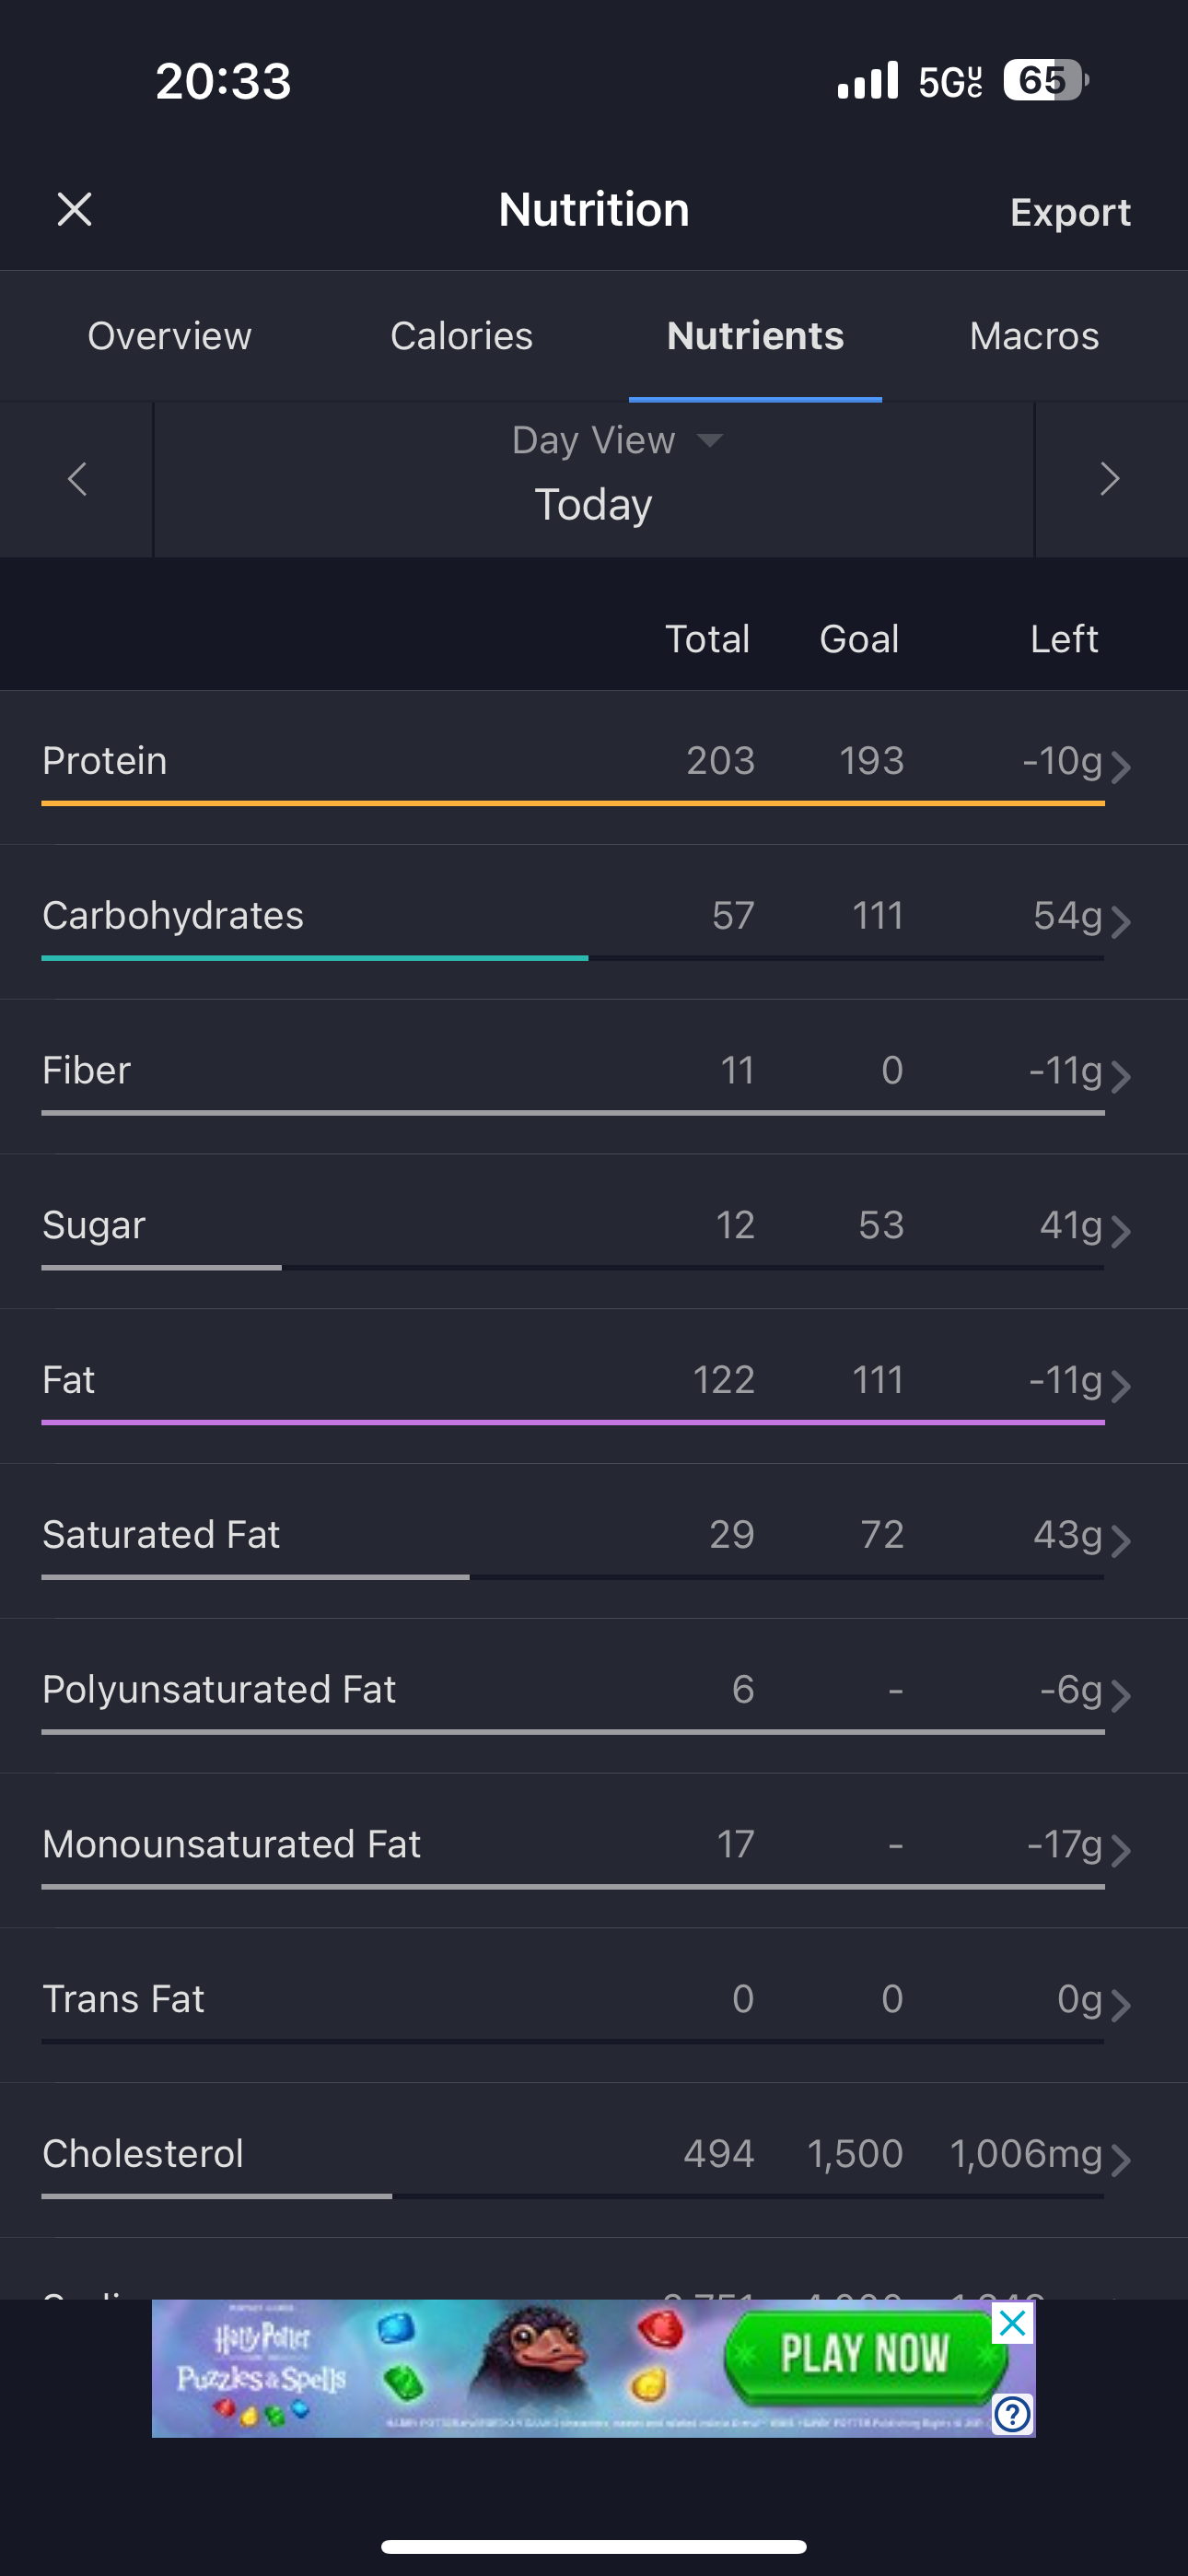Expand Saturated Fat row chevron
This screenshot has width=1188, height=2576.
[1121, 1540]
